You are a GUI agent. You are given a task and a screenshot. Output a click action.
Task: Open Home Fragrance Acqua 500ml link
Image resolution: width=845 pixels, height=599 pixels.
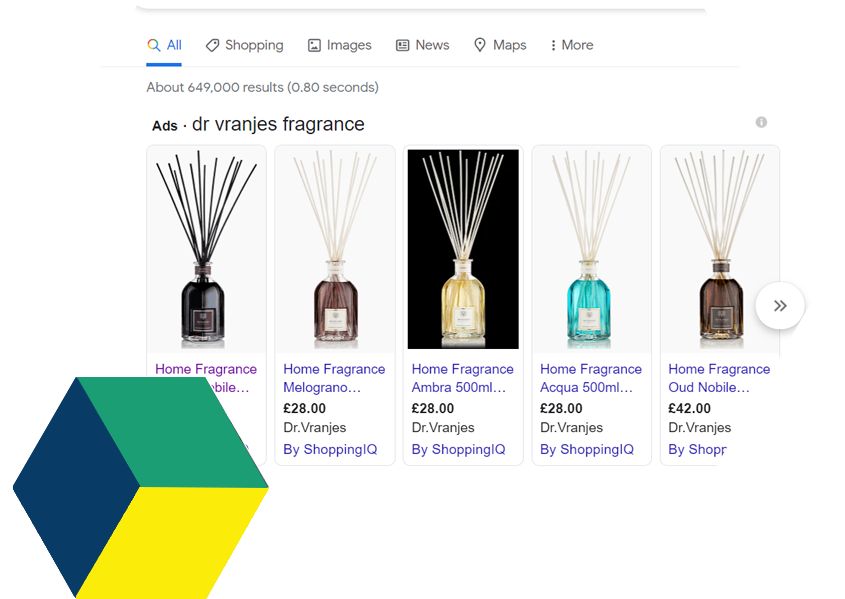pyautogui.click(x=591, y=378)
